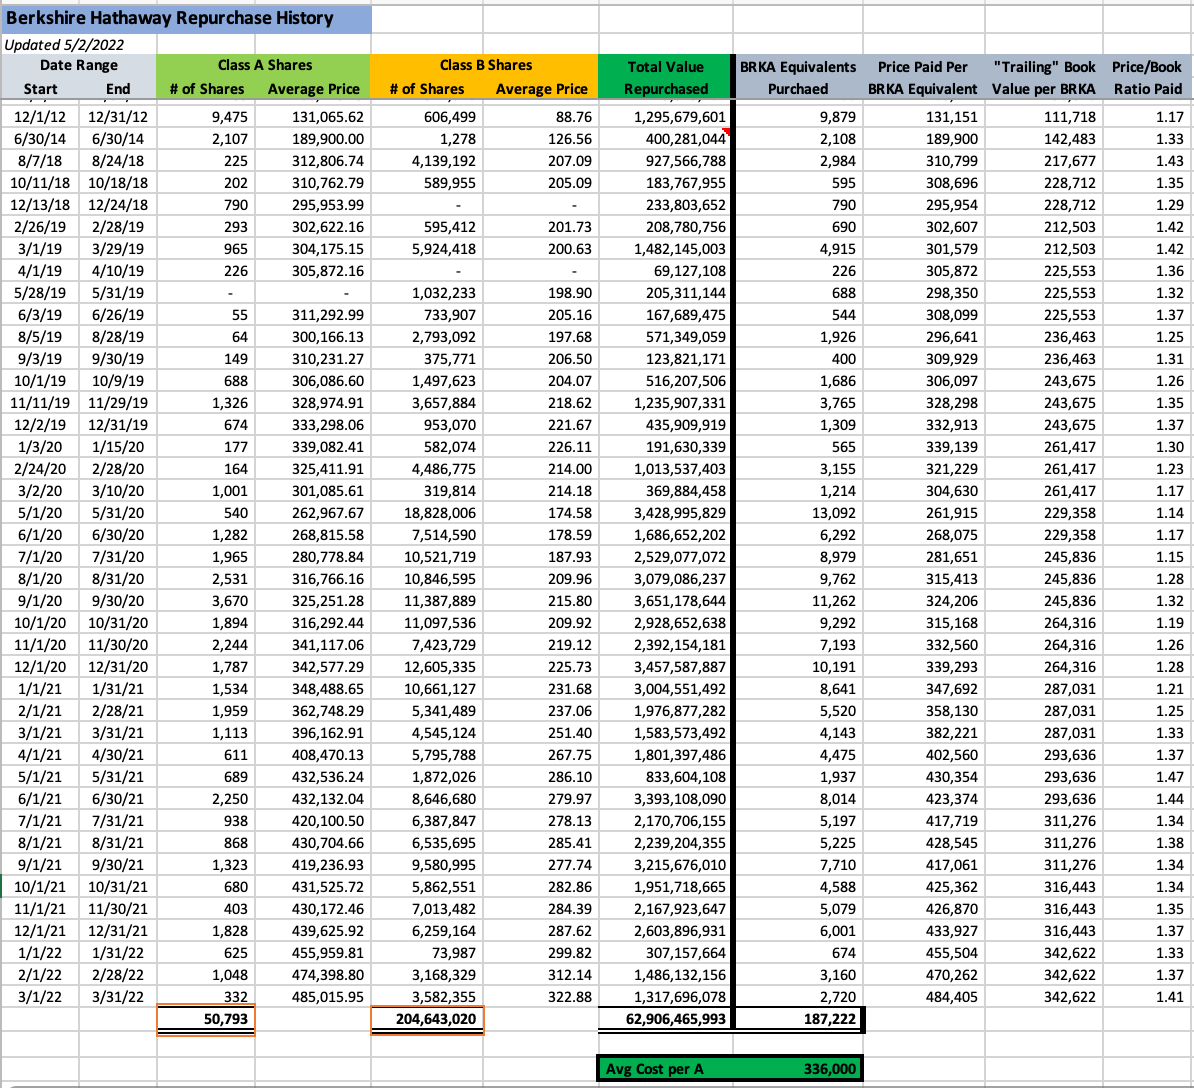The width and height of the screenshot is (1194, 1088).
Task: Select the Class B total cell 204,643,020
Action: [x=427, y=1020]
